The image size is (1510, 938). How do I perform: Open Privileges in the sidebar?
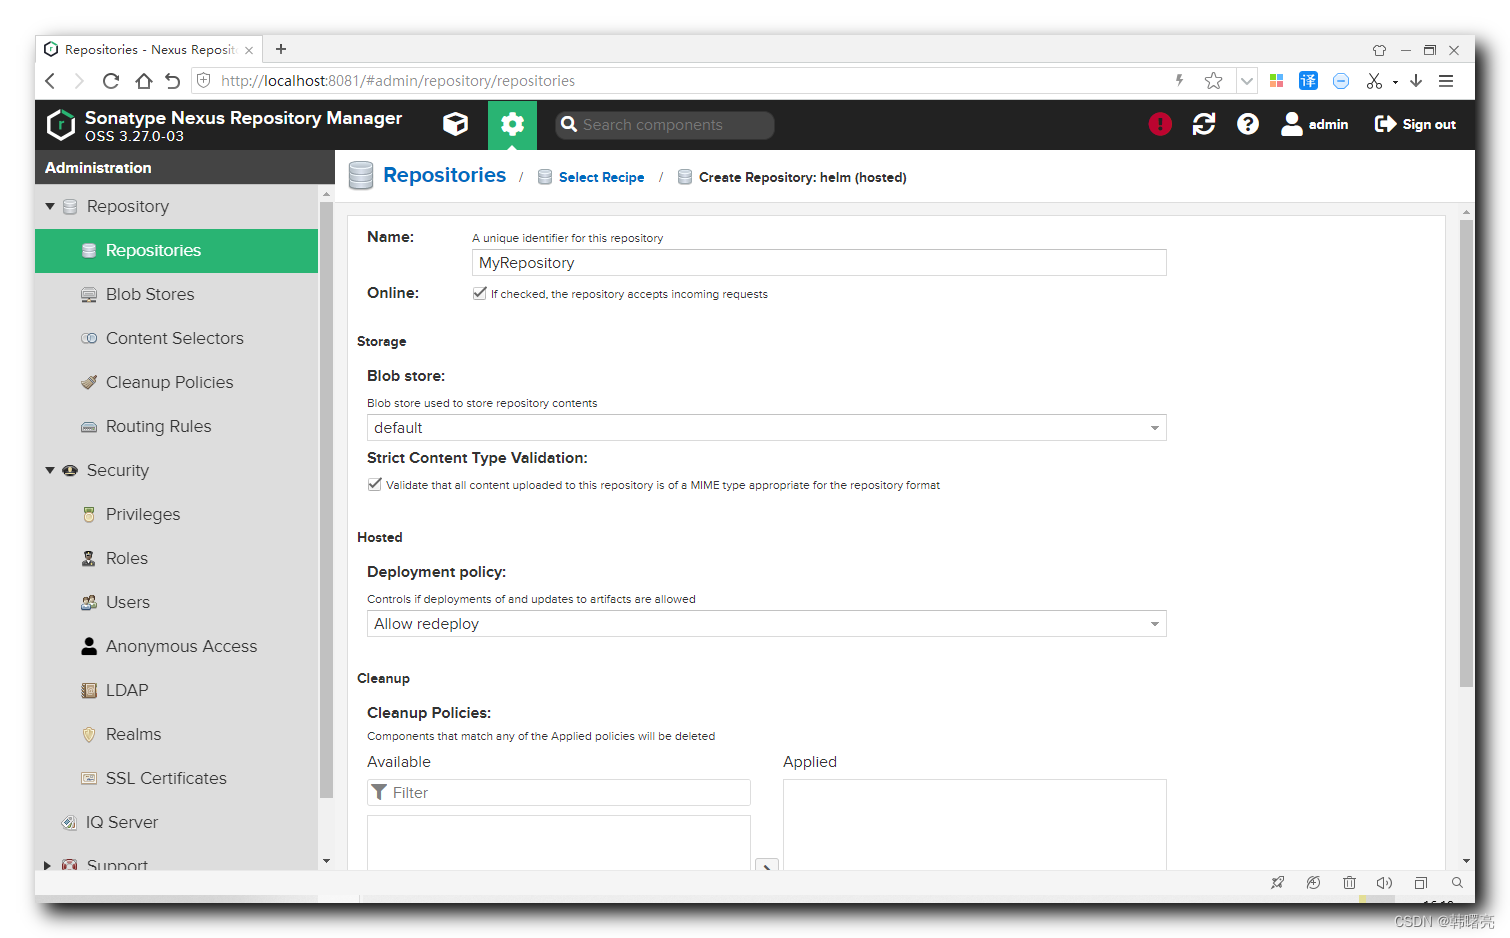pos(176,515)
